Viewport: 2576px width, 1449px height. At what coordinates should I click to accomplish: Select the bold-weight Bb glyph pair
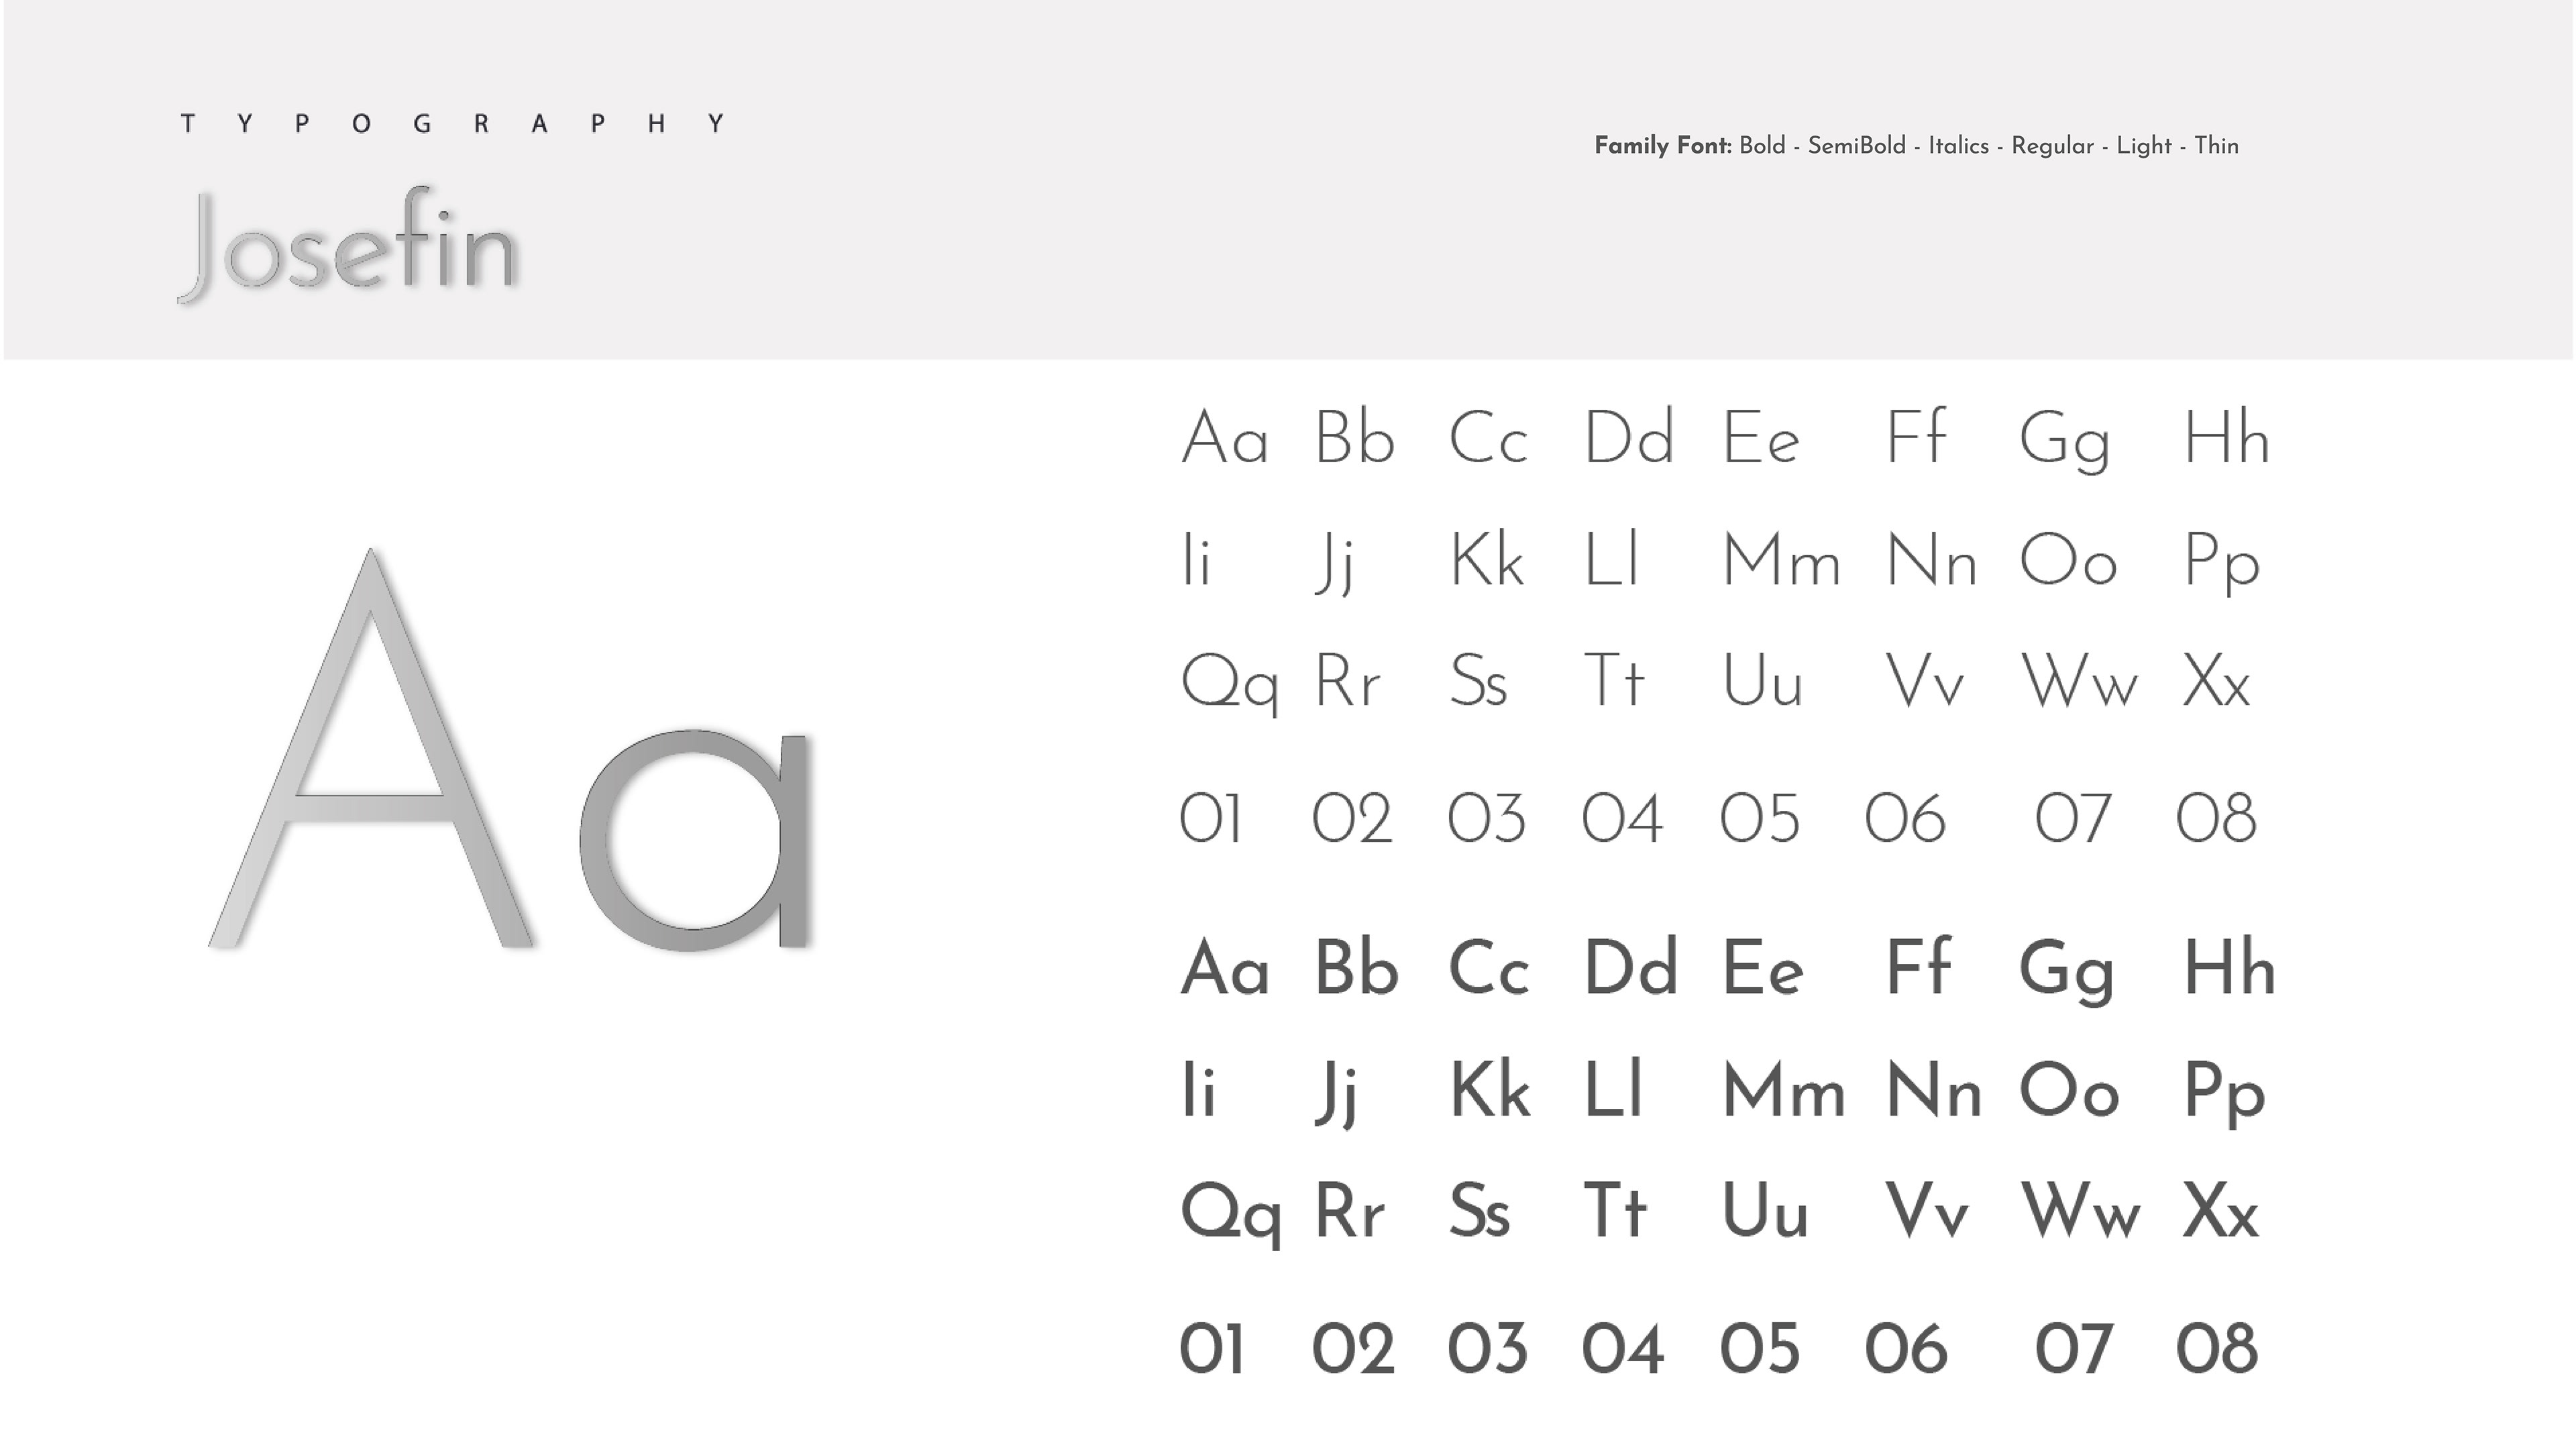1355,969
